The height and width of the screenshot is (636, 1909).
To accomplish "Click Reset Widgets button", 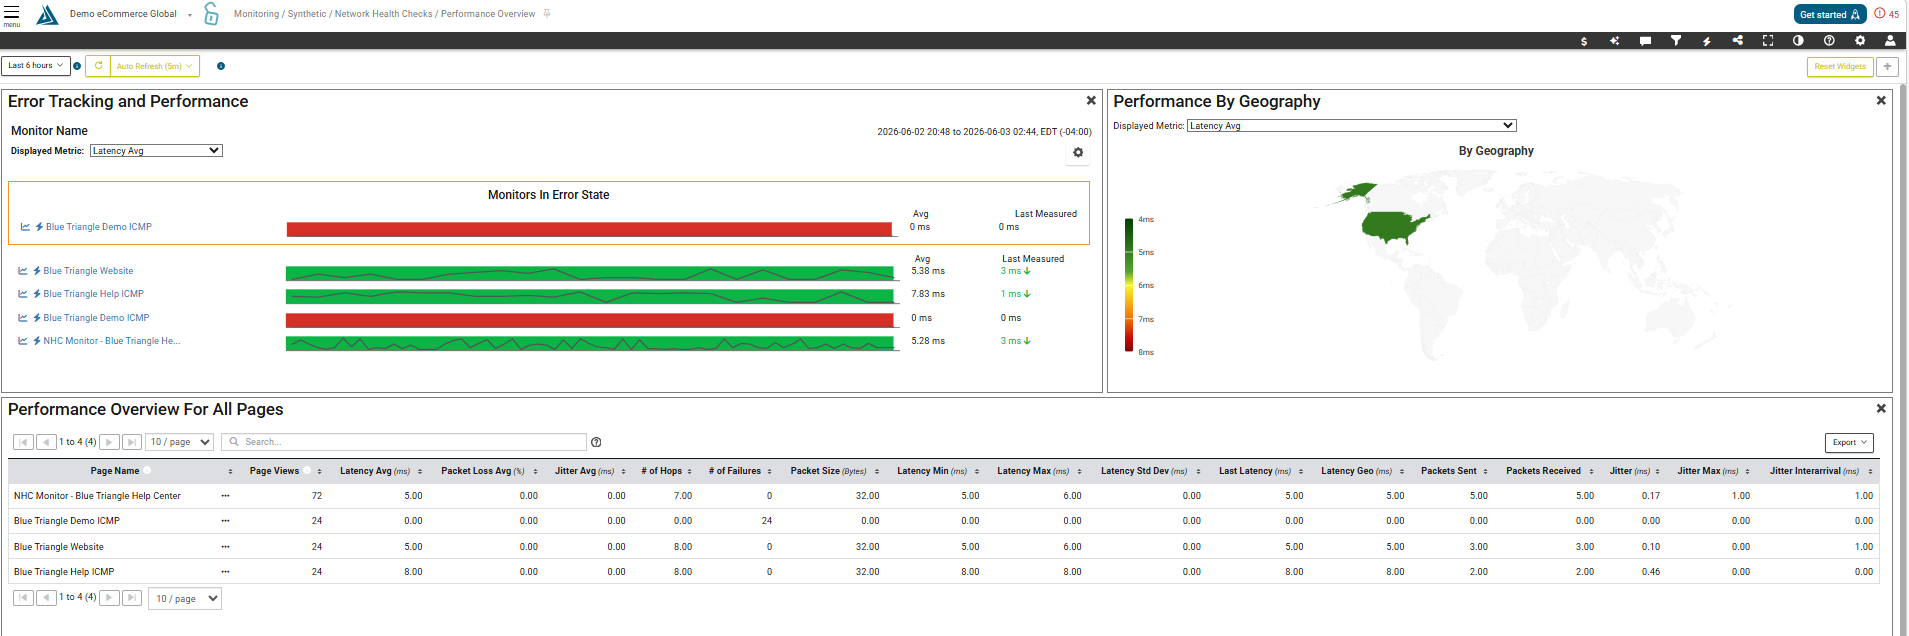I will point(1840,66).
